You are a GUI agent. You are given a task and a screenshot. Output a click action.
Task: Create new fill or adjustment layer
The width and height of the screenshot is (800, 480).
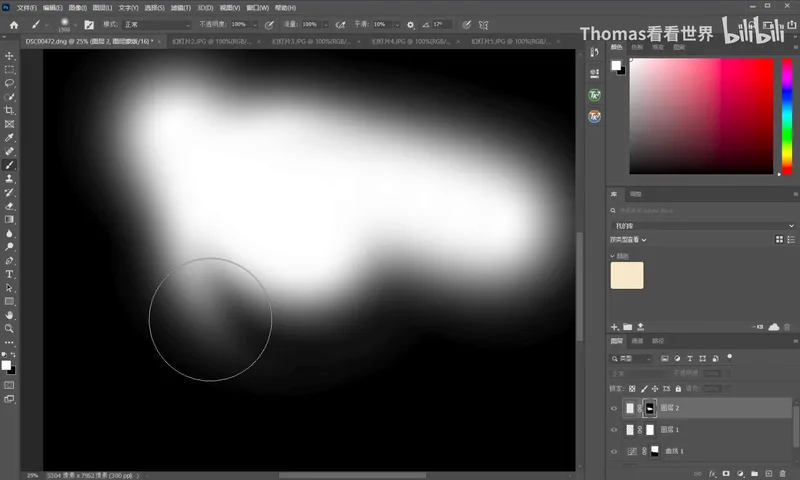coord(740,474)
